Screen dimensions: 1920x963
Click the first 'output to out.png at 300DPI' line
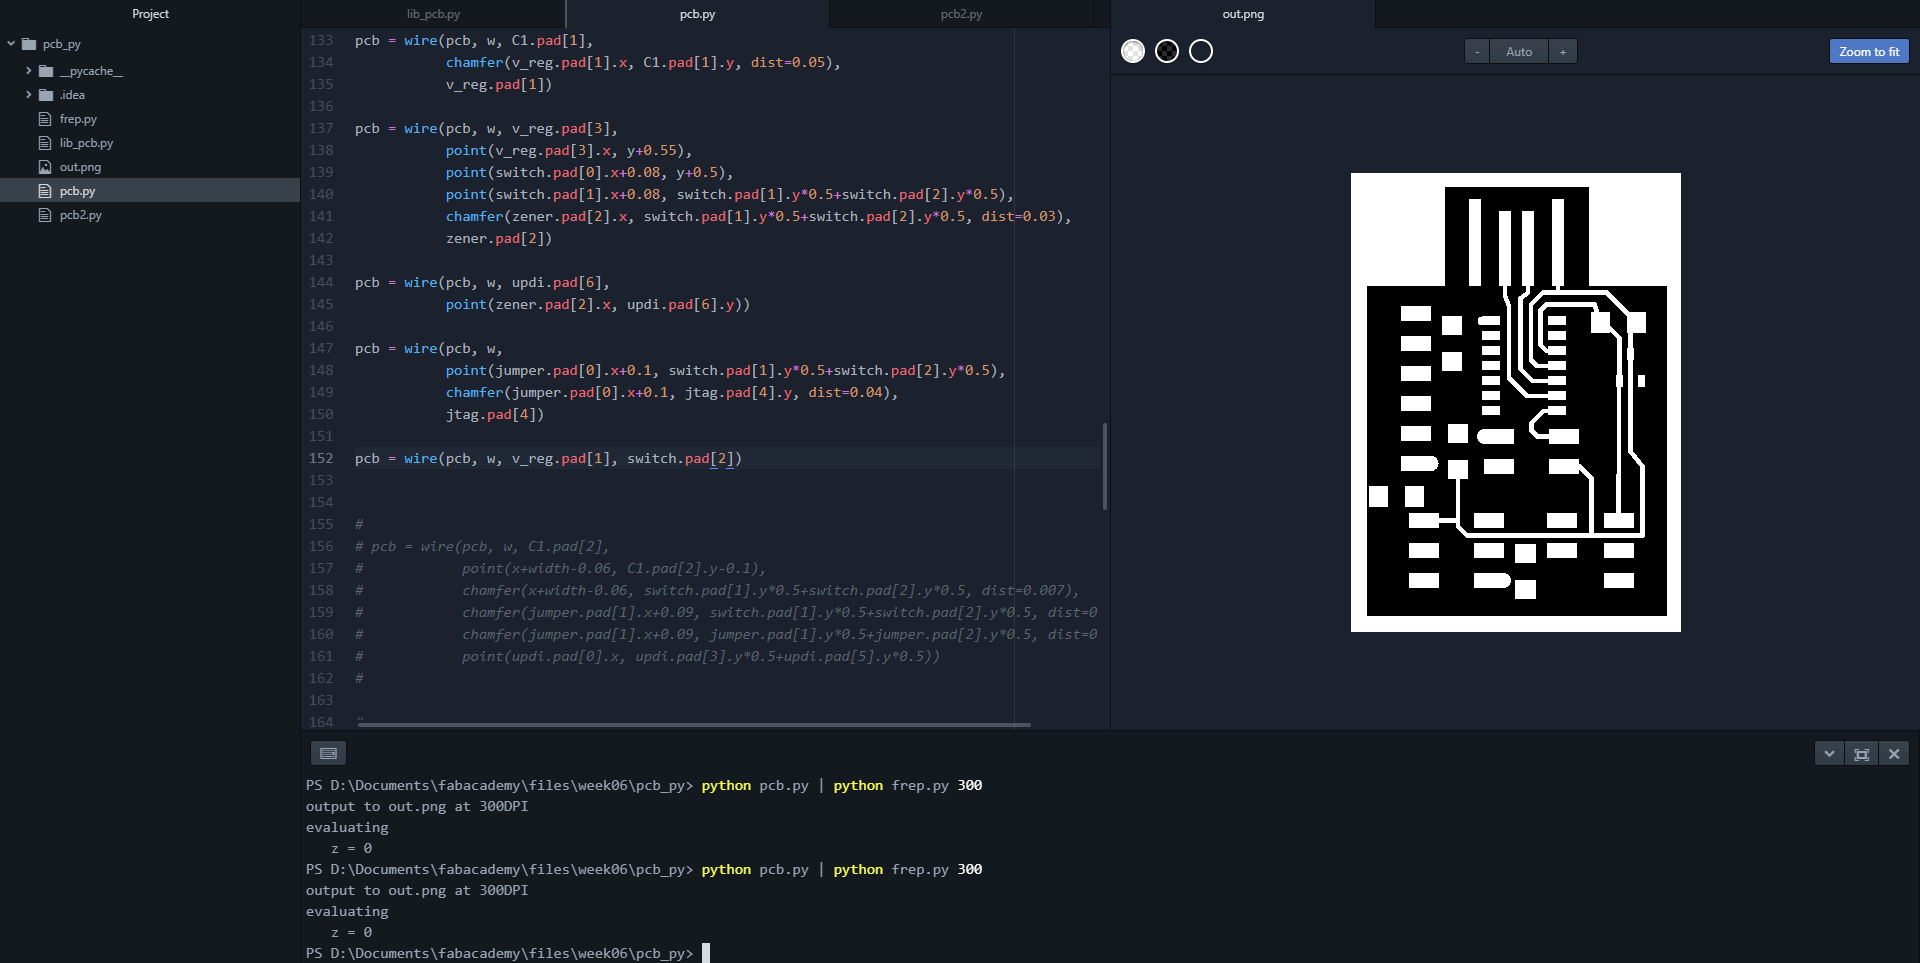pos(417,806)
